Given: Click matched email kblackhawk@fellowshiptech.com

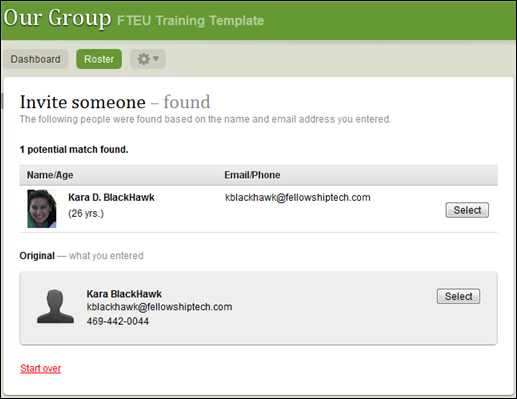Looking at the screenshot, I should [x=298, y=197].
